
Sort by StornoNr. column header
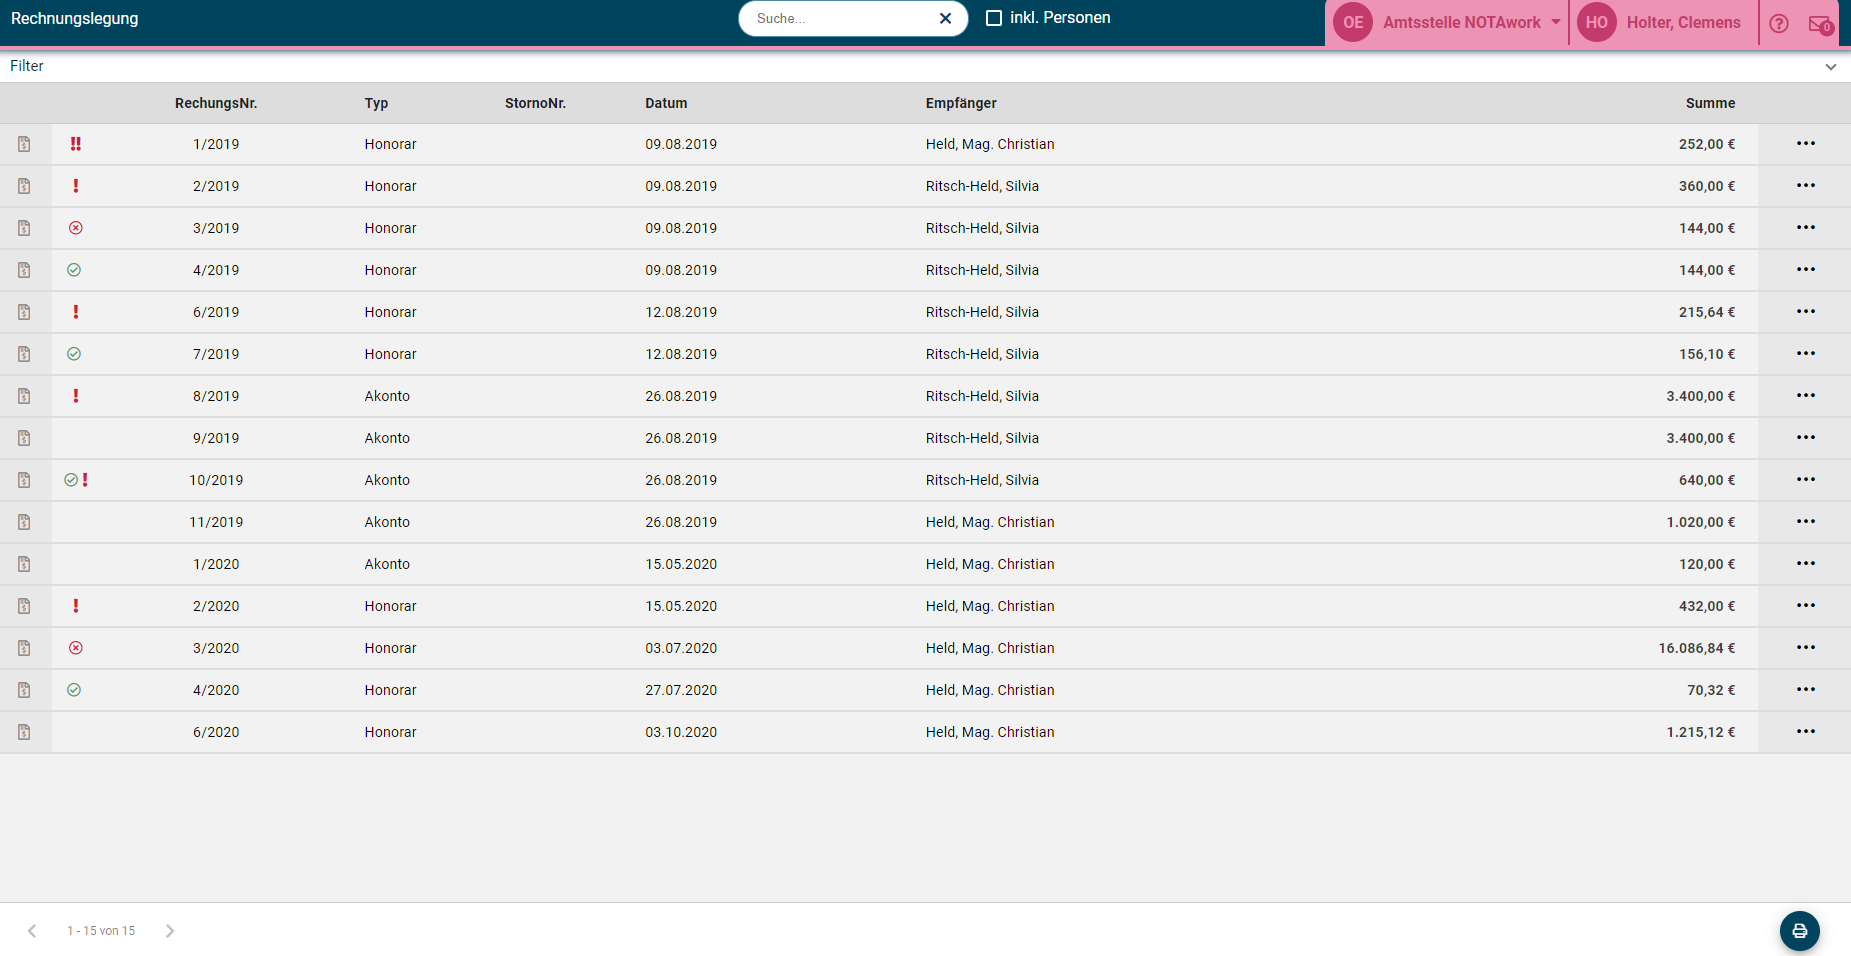535,103
